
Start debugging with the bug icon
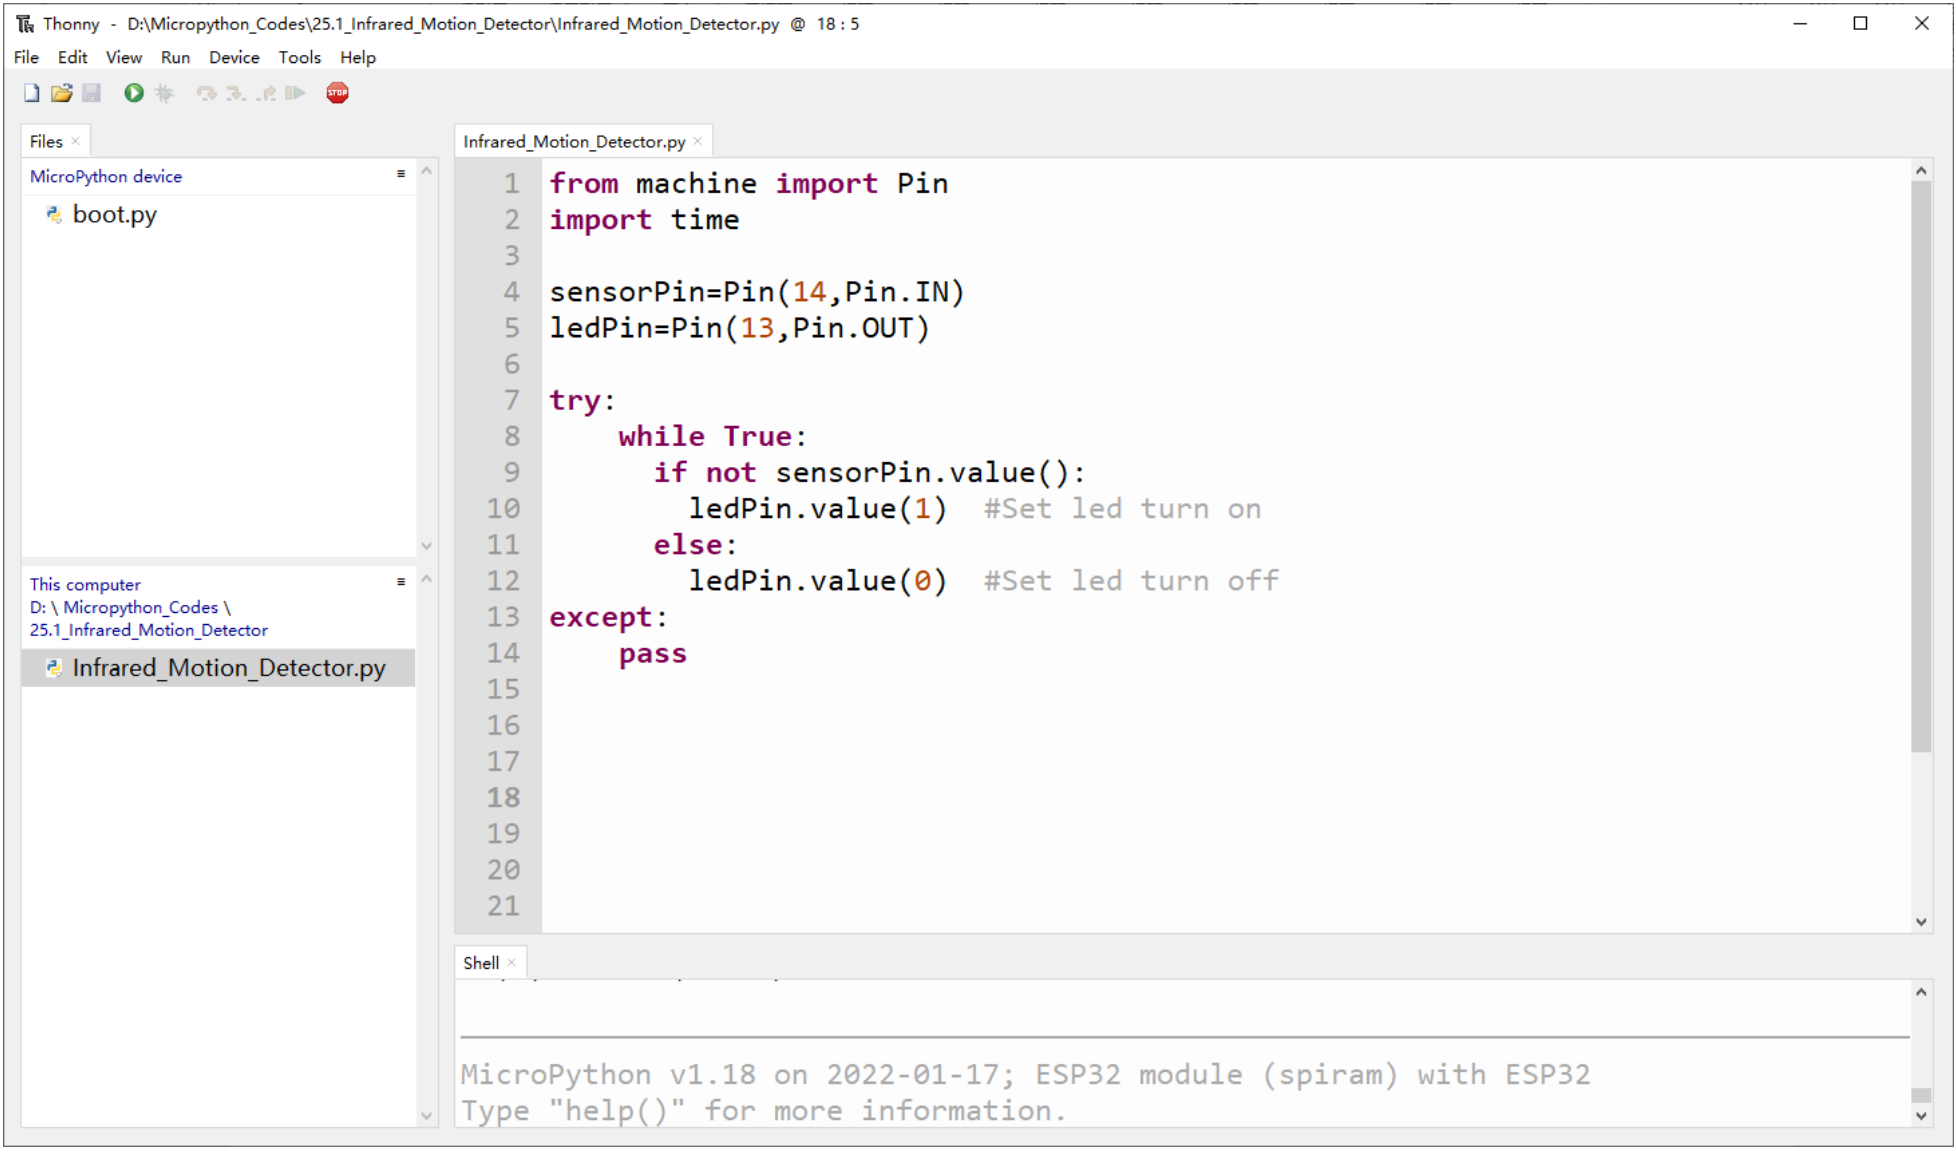point(164,93)
